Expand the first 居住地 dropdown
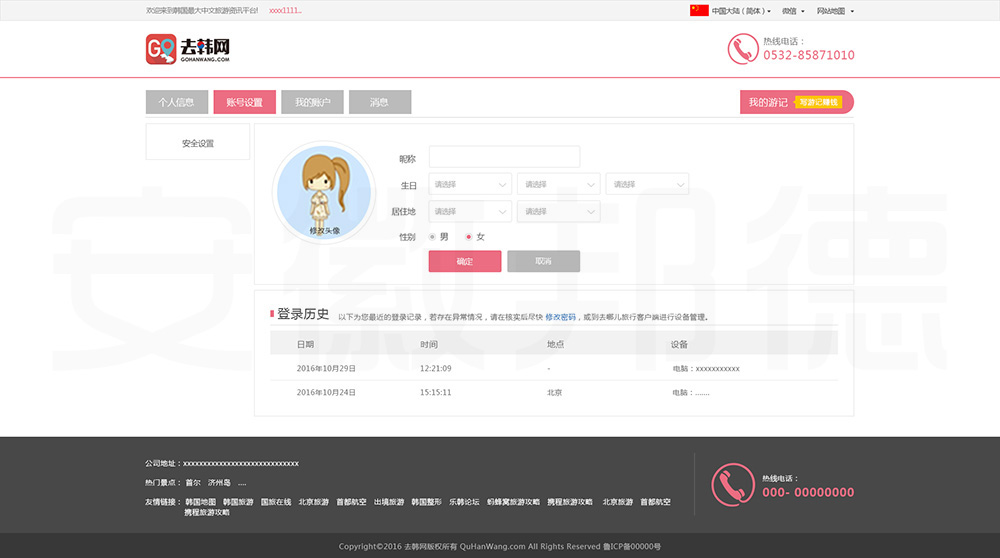This screenshot has width=1000, height=558. pyautogui.click(x=470, y=211)
